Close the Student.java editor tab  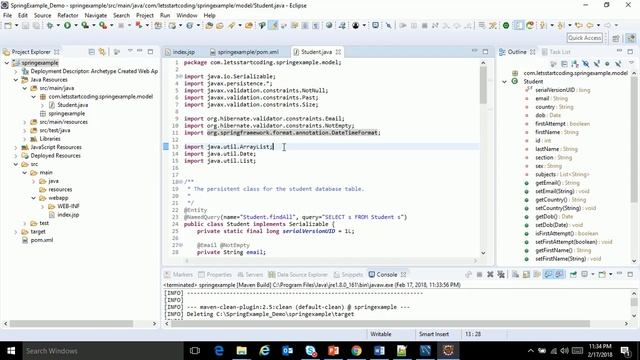338,52
